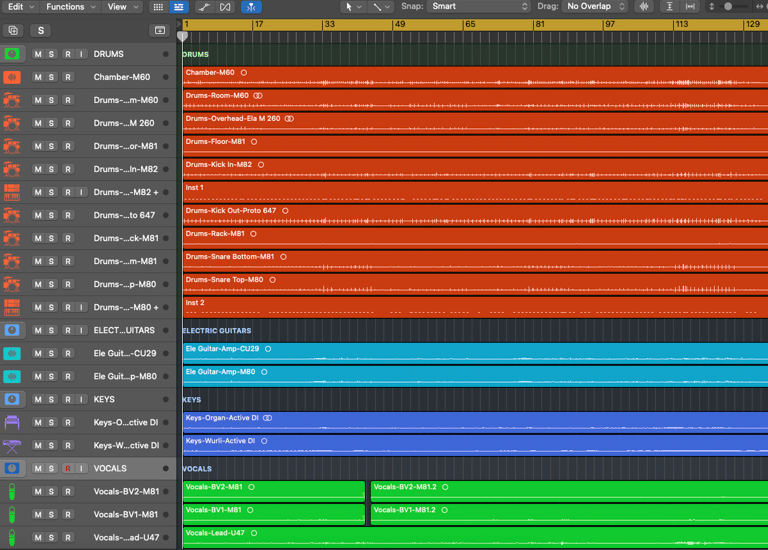Open the secondary tool menu

(381, 7)
